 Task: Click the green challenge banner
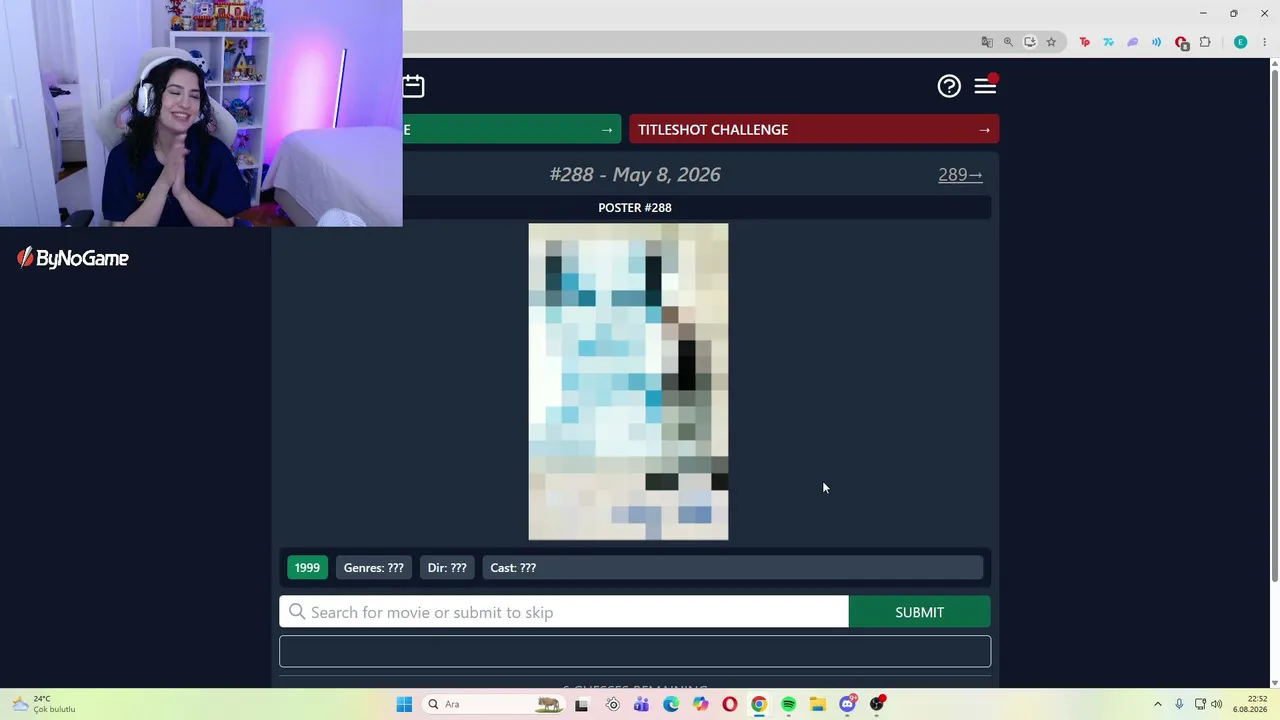tap(511, 130)
